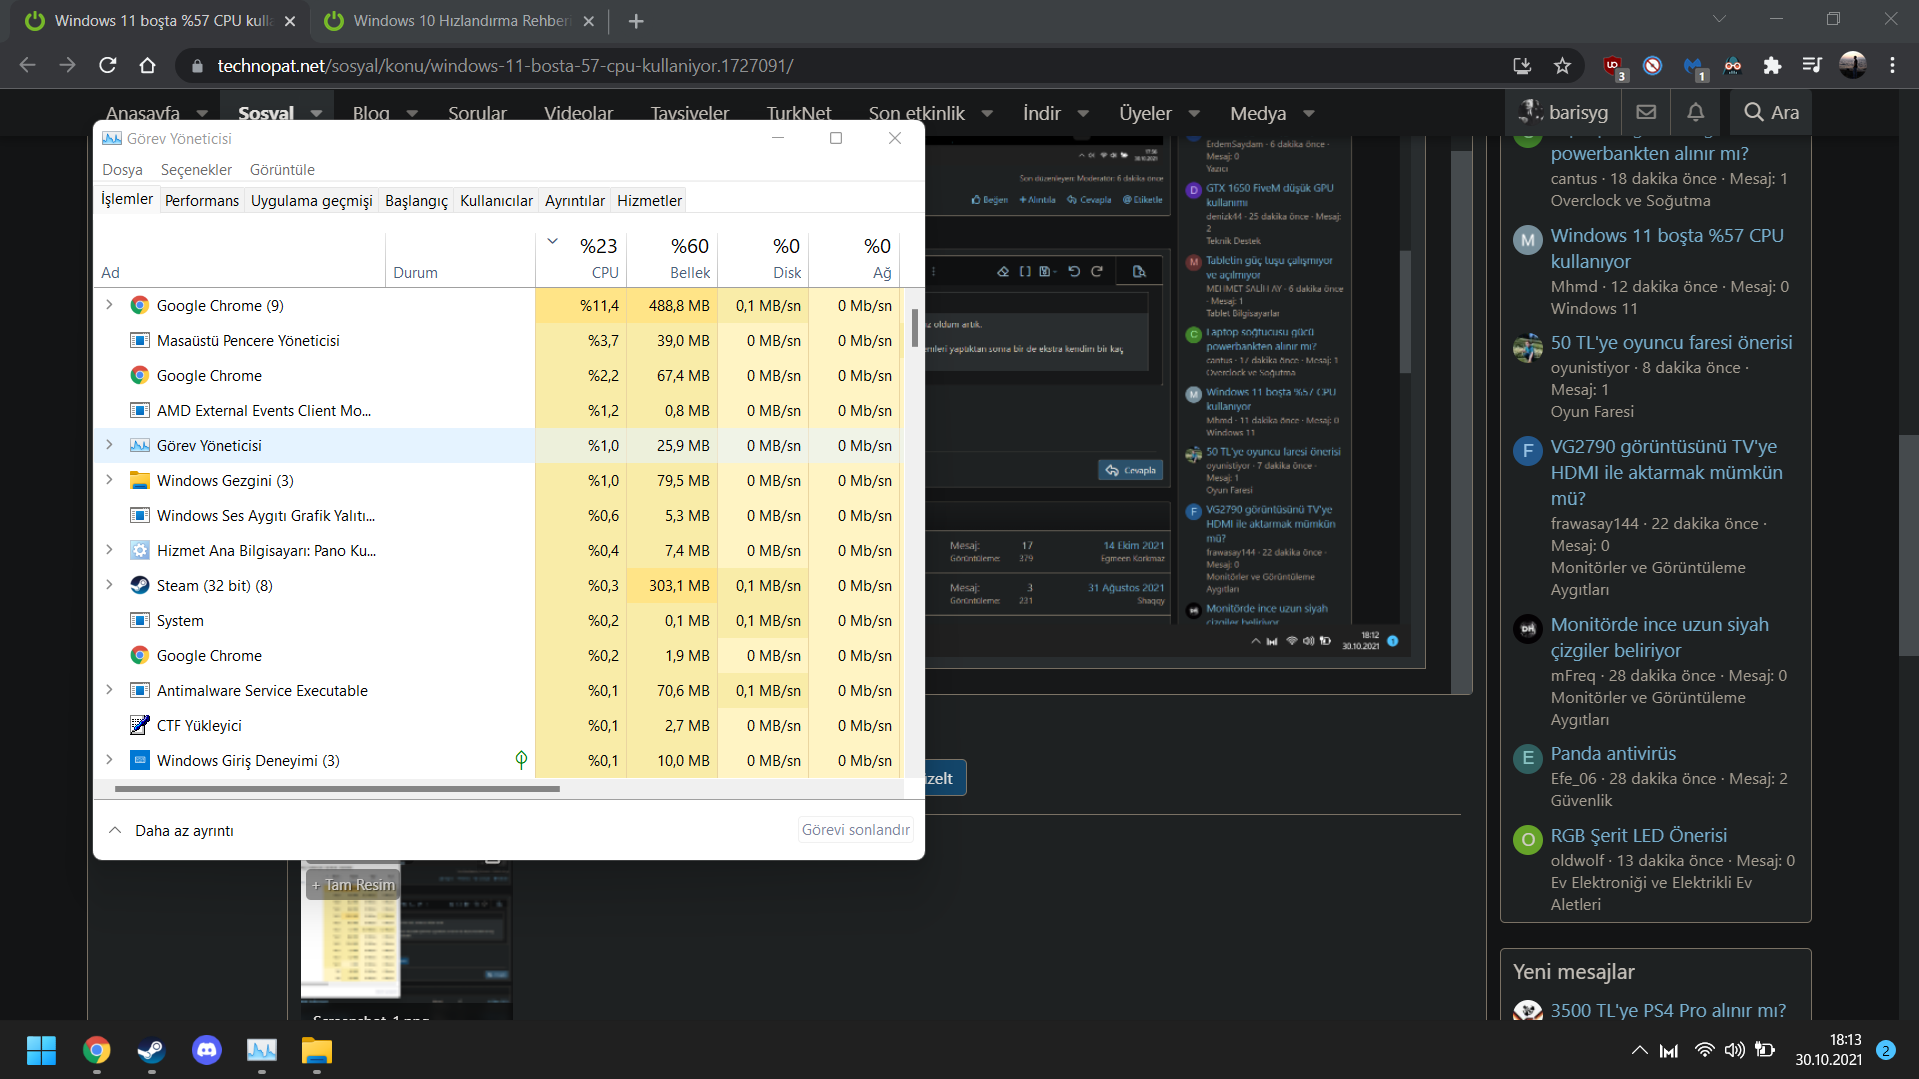
Task: Open the Görüntüle menu
Action: [x=282, y=170]
